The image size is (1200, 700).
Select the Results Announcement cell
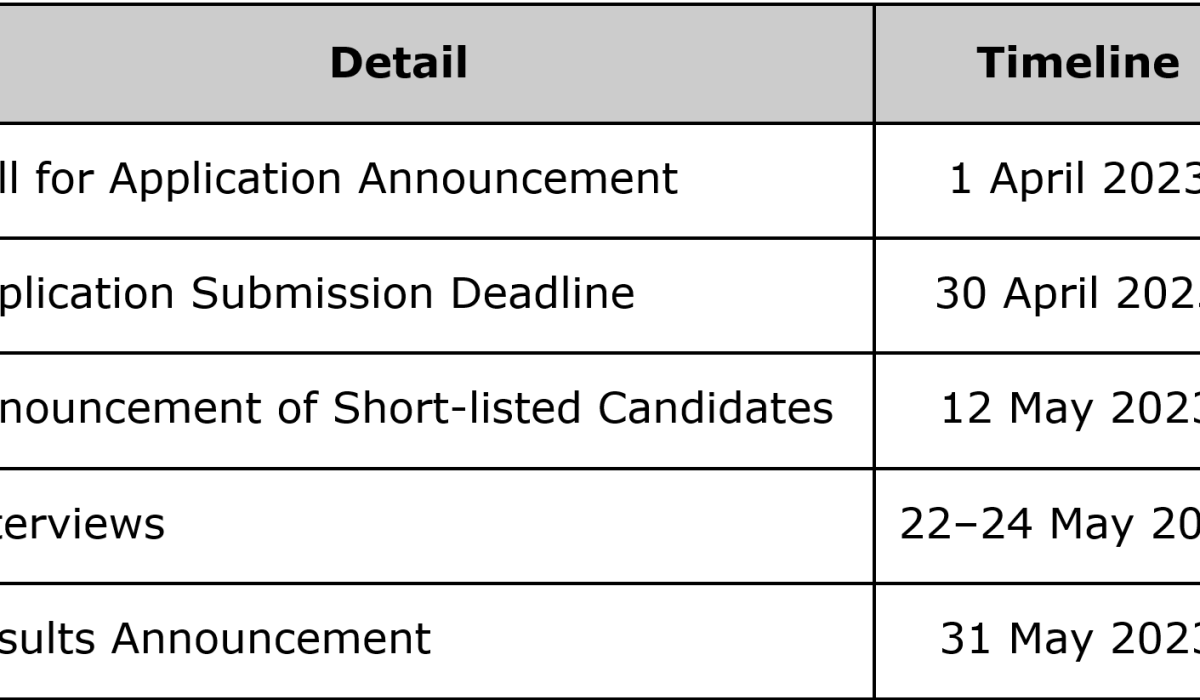437,640
